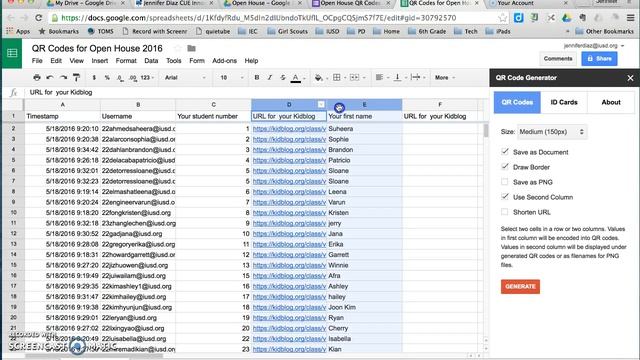Screen dimensions: 640x360
Task: Format as currency with dollar icon
Action: pos(94,77)
